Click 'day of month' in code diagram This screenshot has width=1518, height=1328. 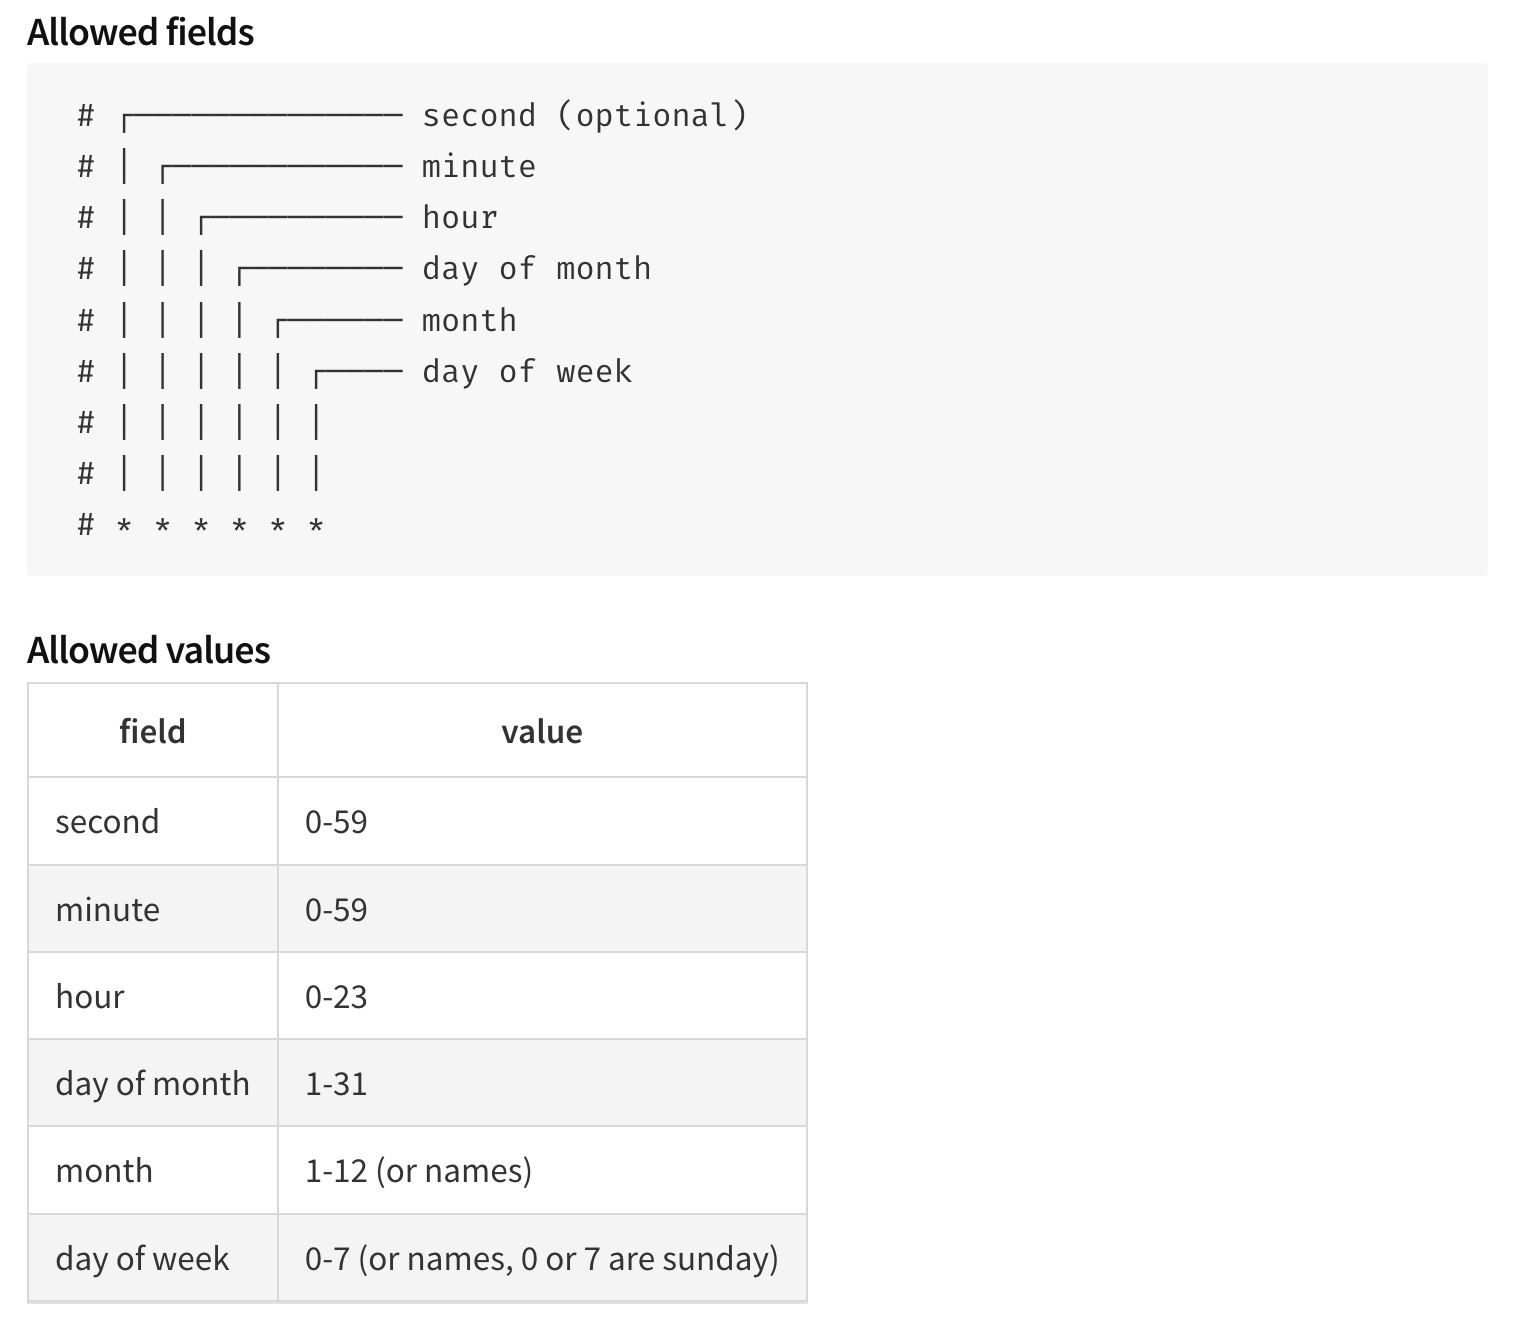pos(537,269)
